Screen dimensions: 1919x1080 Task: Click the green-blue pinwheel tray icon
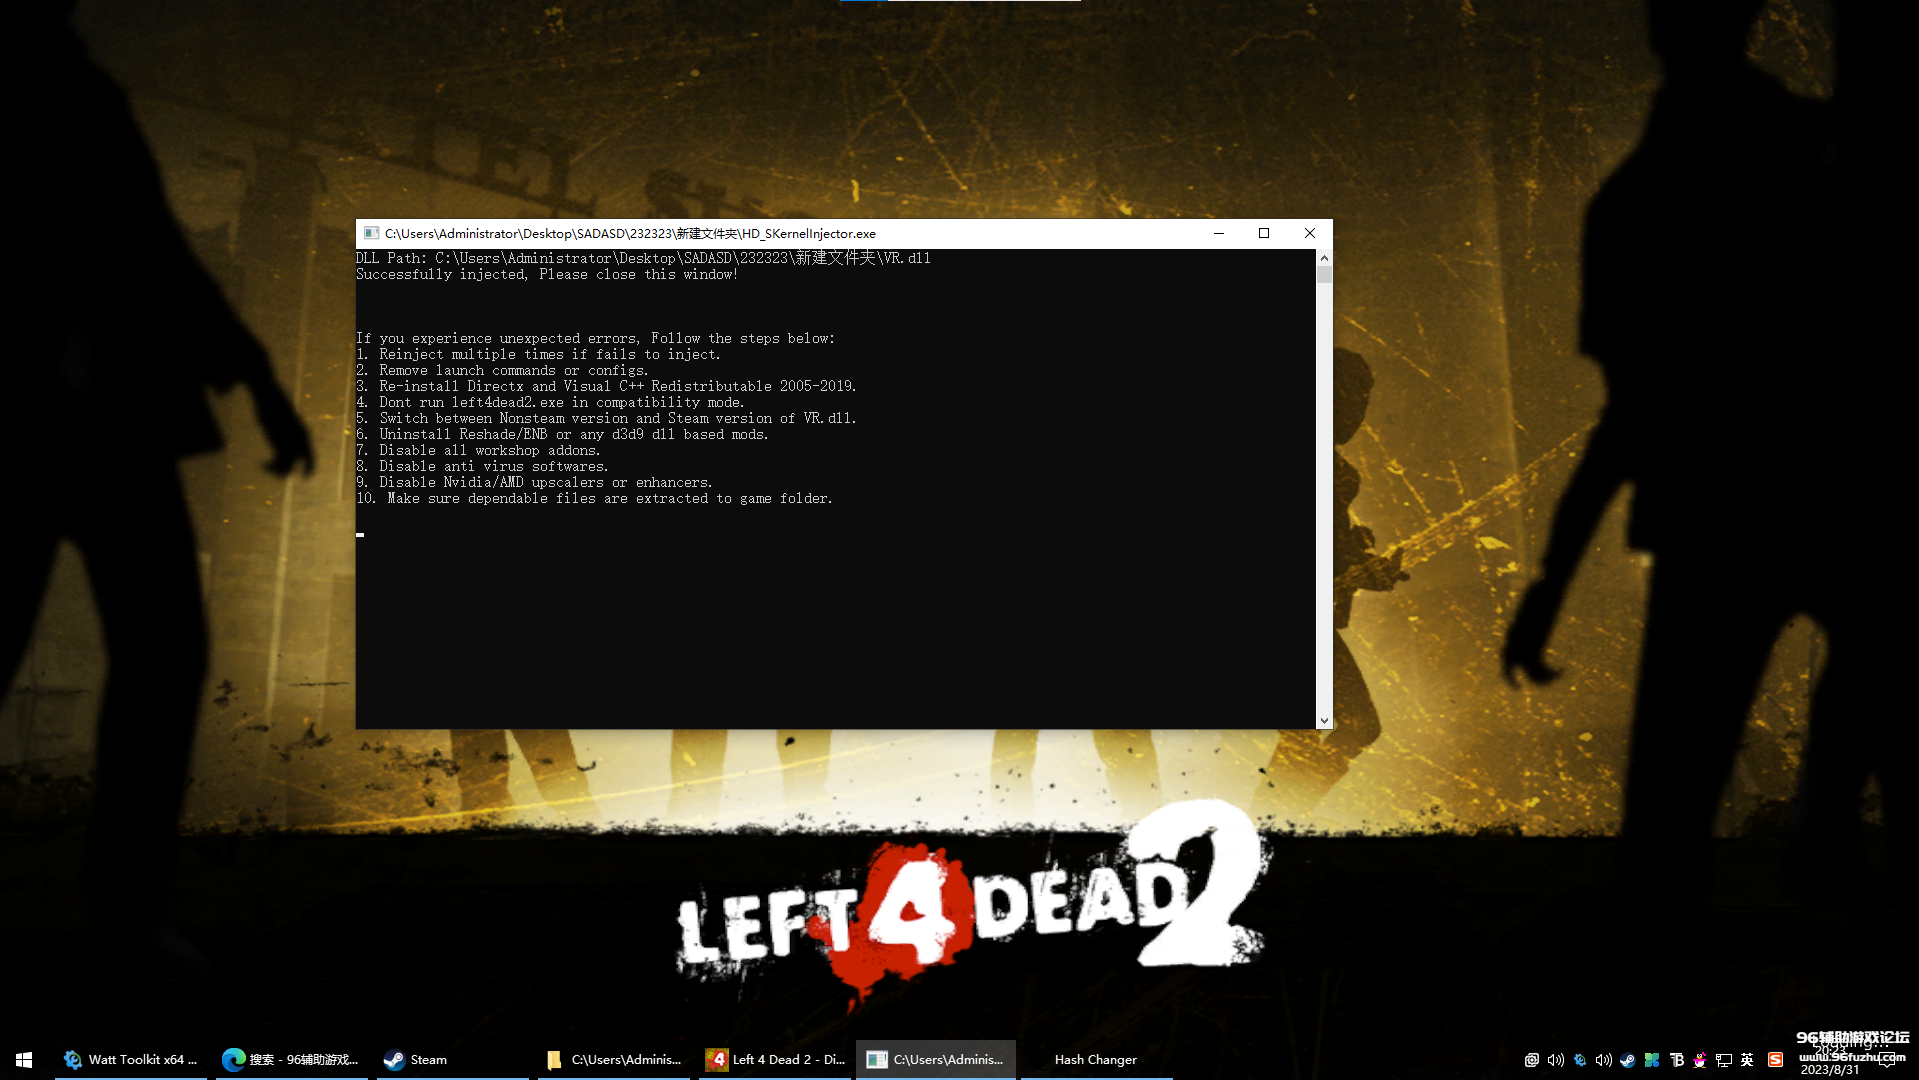tap(1652, 1060)
